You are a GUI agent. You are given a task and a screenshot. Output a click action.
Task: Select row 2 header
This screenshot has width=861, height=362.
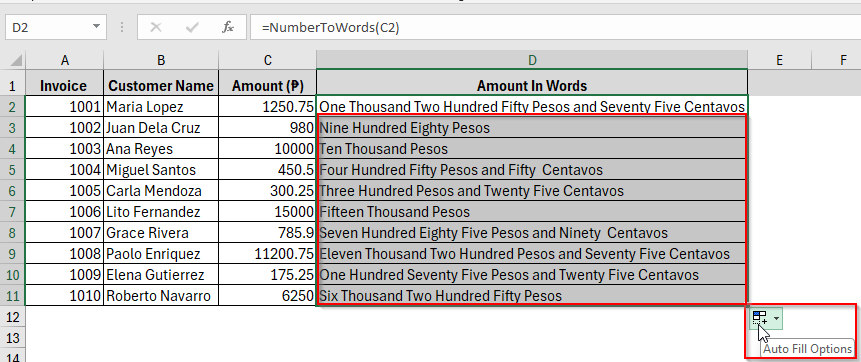tap(13, 107)
